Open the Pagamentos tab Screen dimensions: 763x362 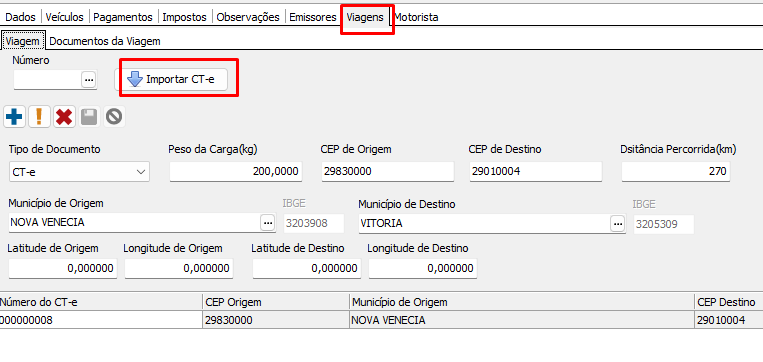pos(123,17)
